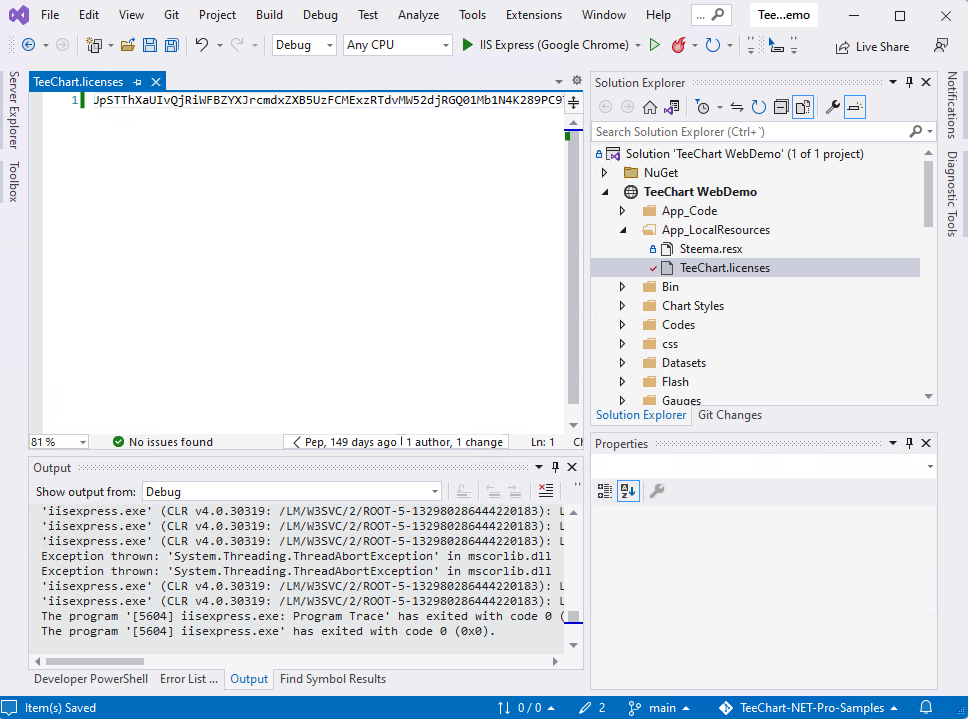Open the Any CPU platform dropdown

pos(398,45)
